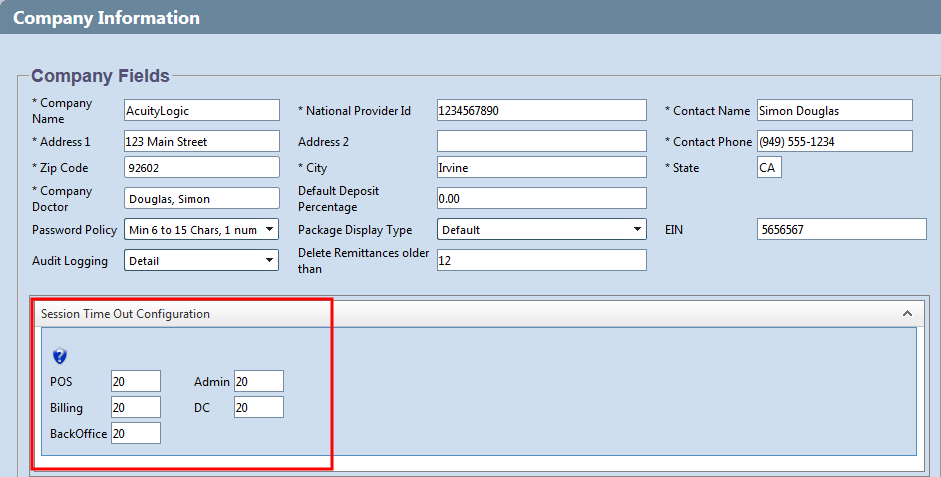Click the empty Address 2 field
The image size is (941, 477).
point(541,142)
